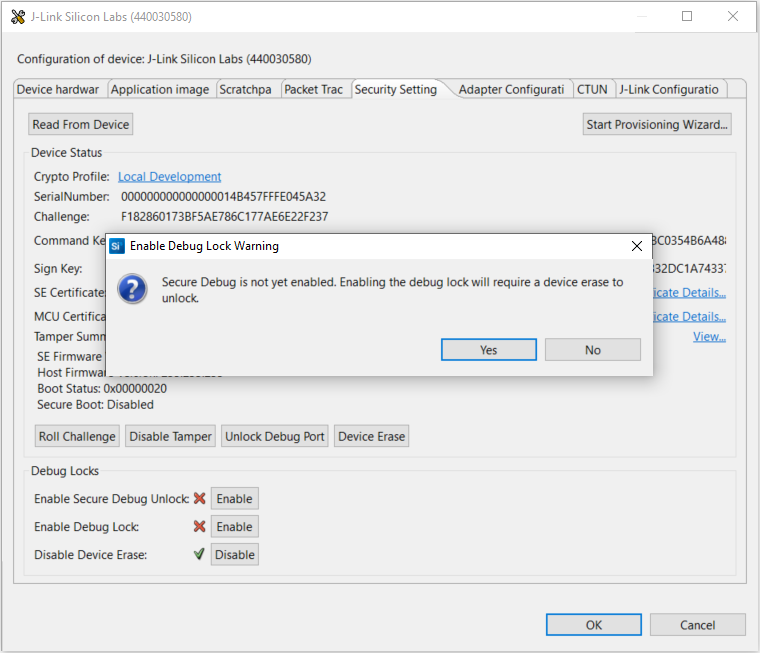Close the Enable Debug Lock Warning dialog
Viewport: 760px width, 653px height.
(x=637, y=246)
